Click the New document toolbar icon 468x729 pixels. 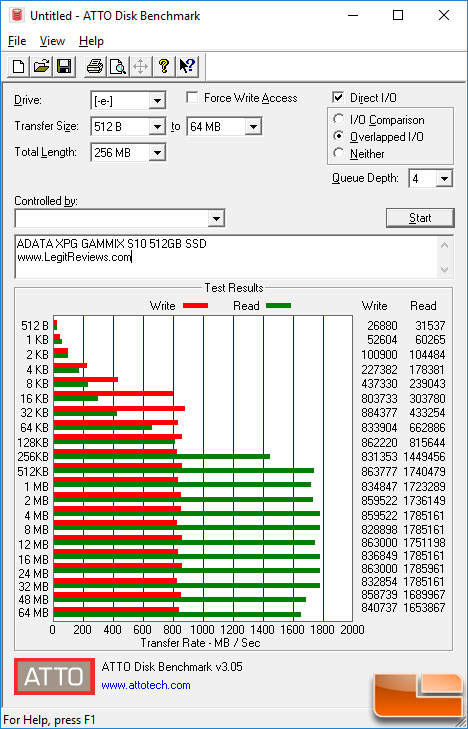click(x=19, y=66)
